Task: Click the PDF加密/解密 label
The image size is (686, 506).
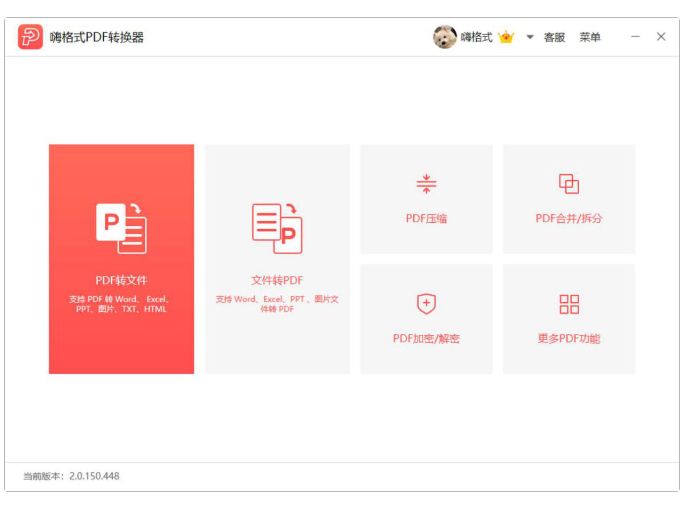Action: pos(426,338)
